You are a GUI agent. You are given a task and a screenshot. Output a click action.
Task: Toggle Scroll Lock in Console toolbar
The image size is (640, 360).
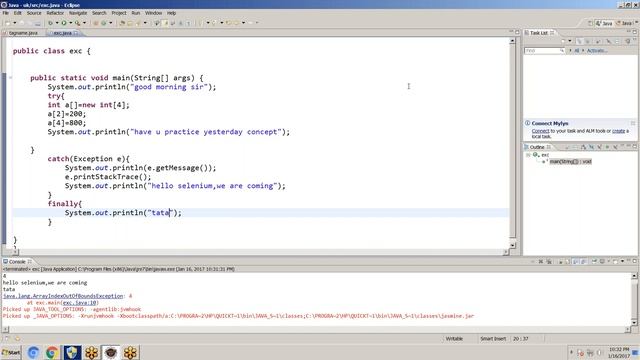567,261
